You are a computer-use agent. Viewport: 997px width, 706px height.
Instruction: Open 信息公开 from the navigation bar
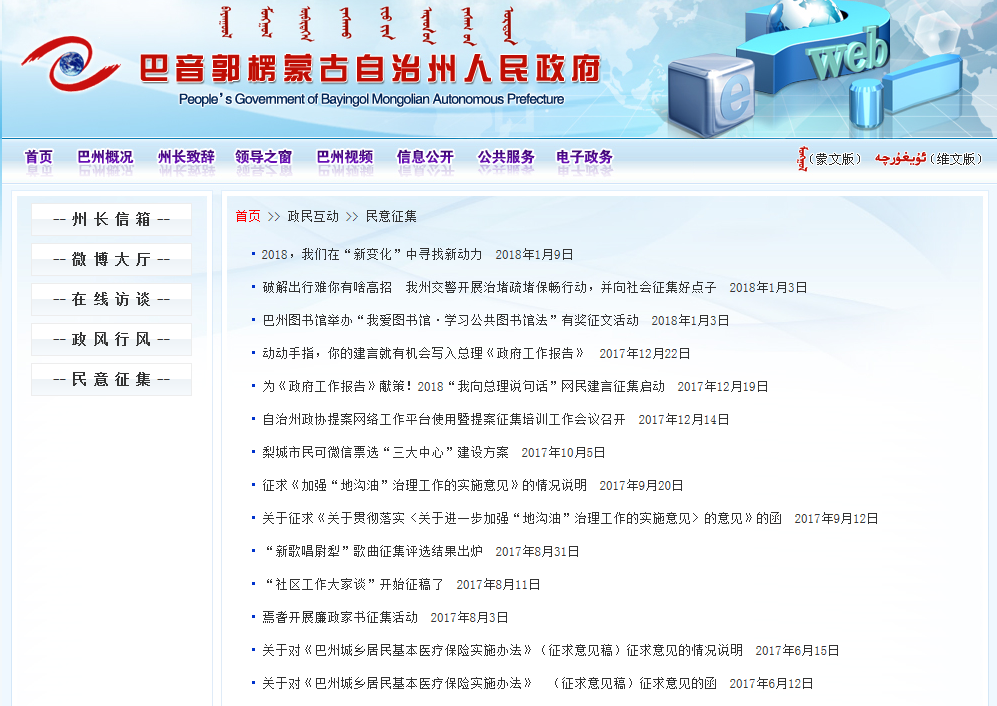tap(425, 157)
